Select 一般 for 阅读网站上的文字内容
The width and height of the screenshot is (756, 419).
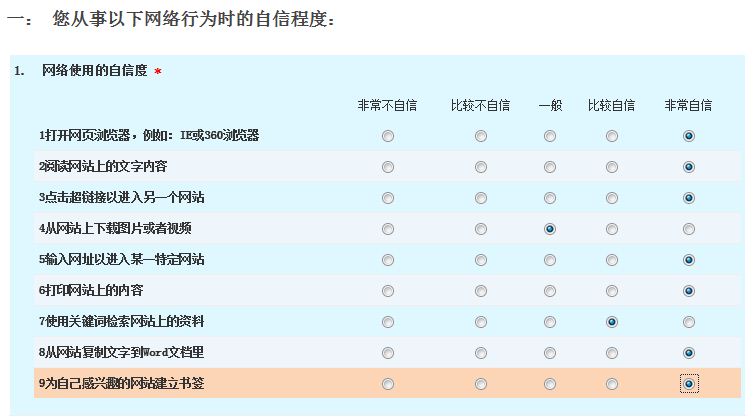pos(550,167)
